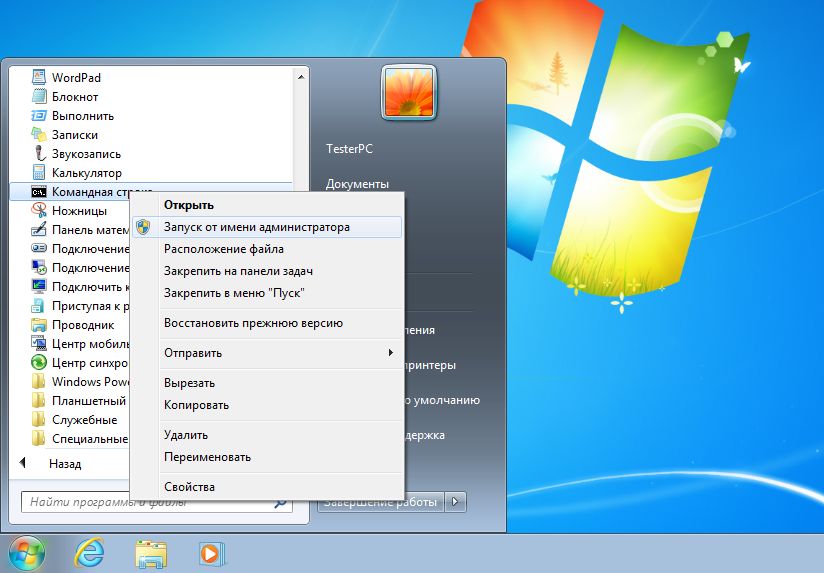Viewport: 824px width, 573px height.
Task: Click the Windows Start orb
Action: point(27,554)
